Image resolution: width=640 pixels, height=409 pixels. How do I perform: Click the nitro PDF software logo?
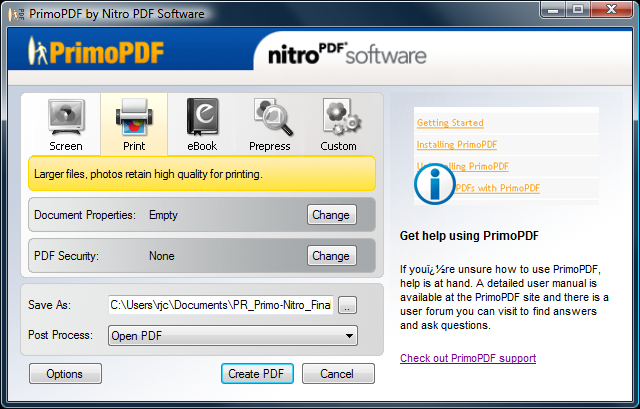tap(347, 54)
